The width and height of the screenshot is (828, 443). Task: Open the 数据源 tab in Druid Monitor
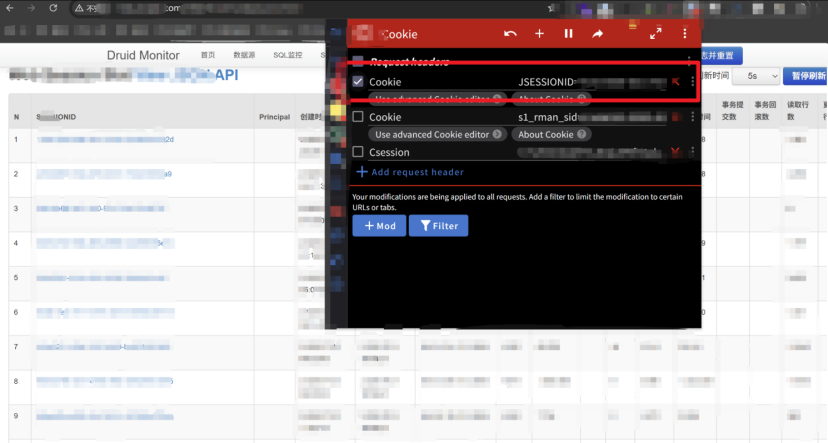tap(244, 55)
